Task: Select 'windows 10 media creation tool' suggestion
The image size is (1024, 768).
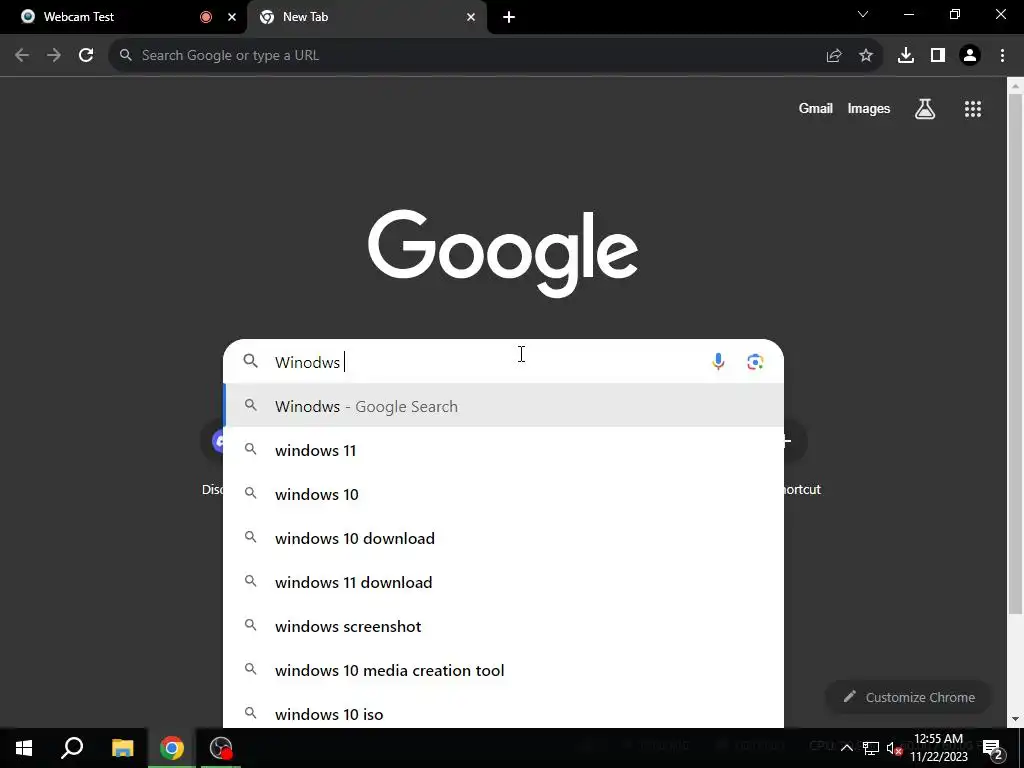Action: pos(504,670)
